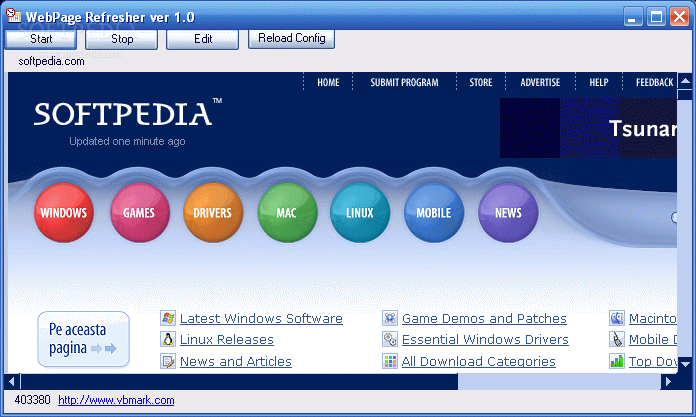Open the http://www.vbmark.com link
The height and width of the screenshot is (417, 696).
[x=116, y=400]
